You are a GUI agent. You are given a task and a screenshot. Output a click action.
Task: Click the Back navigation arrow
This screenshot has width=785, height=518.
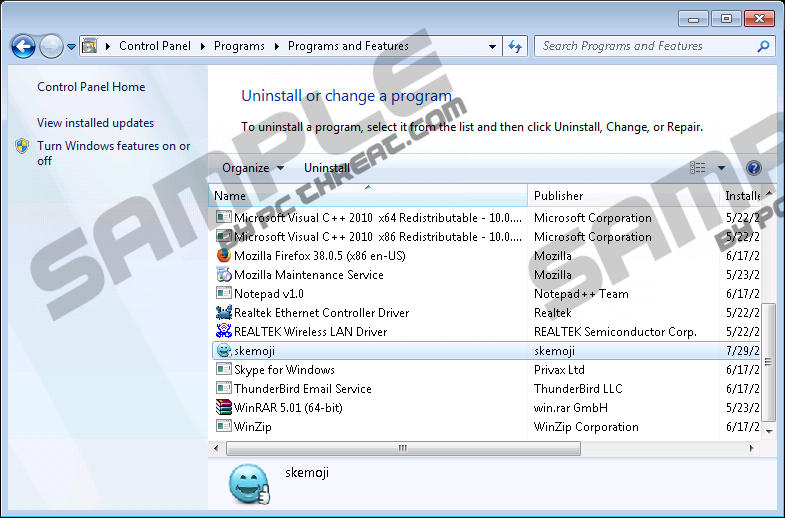(x=23, y=46)
